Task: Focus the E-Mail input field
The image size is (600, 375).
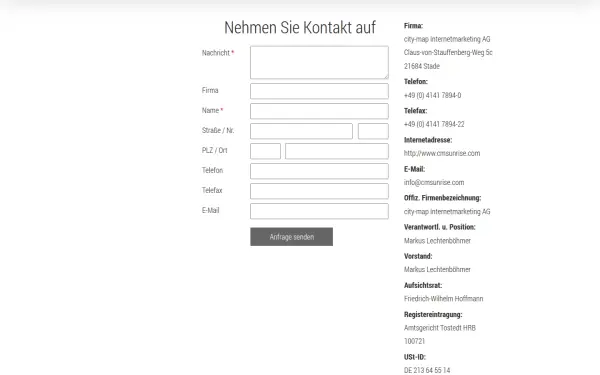Action: [x=319, y=211]
